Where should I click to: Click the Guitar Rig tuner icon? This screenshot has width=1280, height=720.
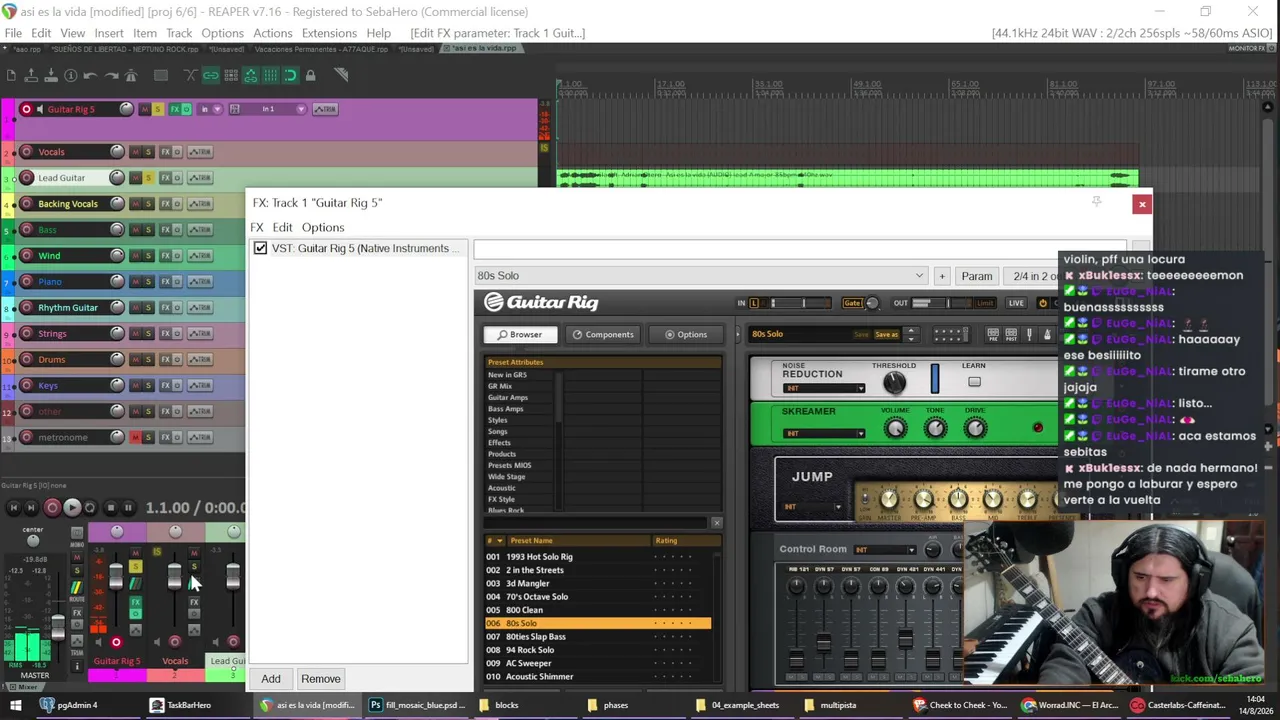click(1028, 335)
